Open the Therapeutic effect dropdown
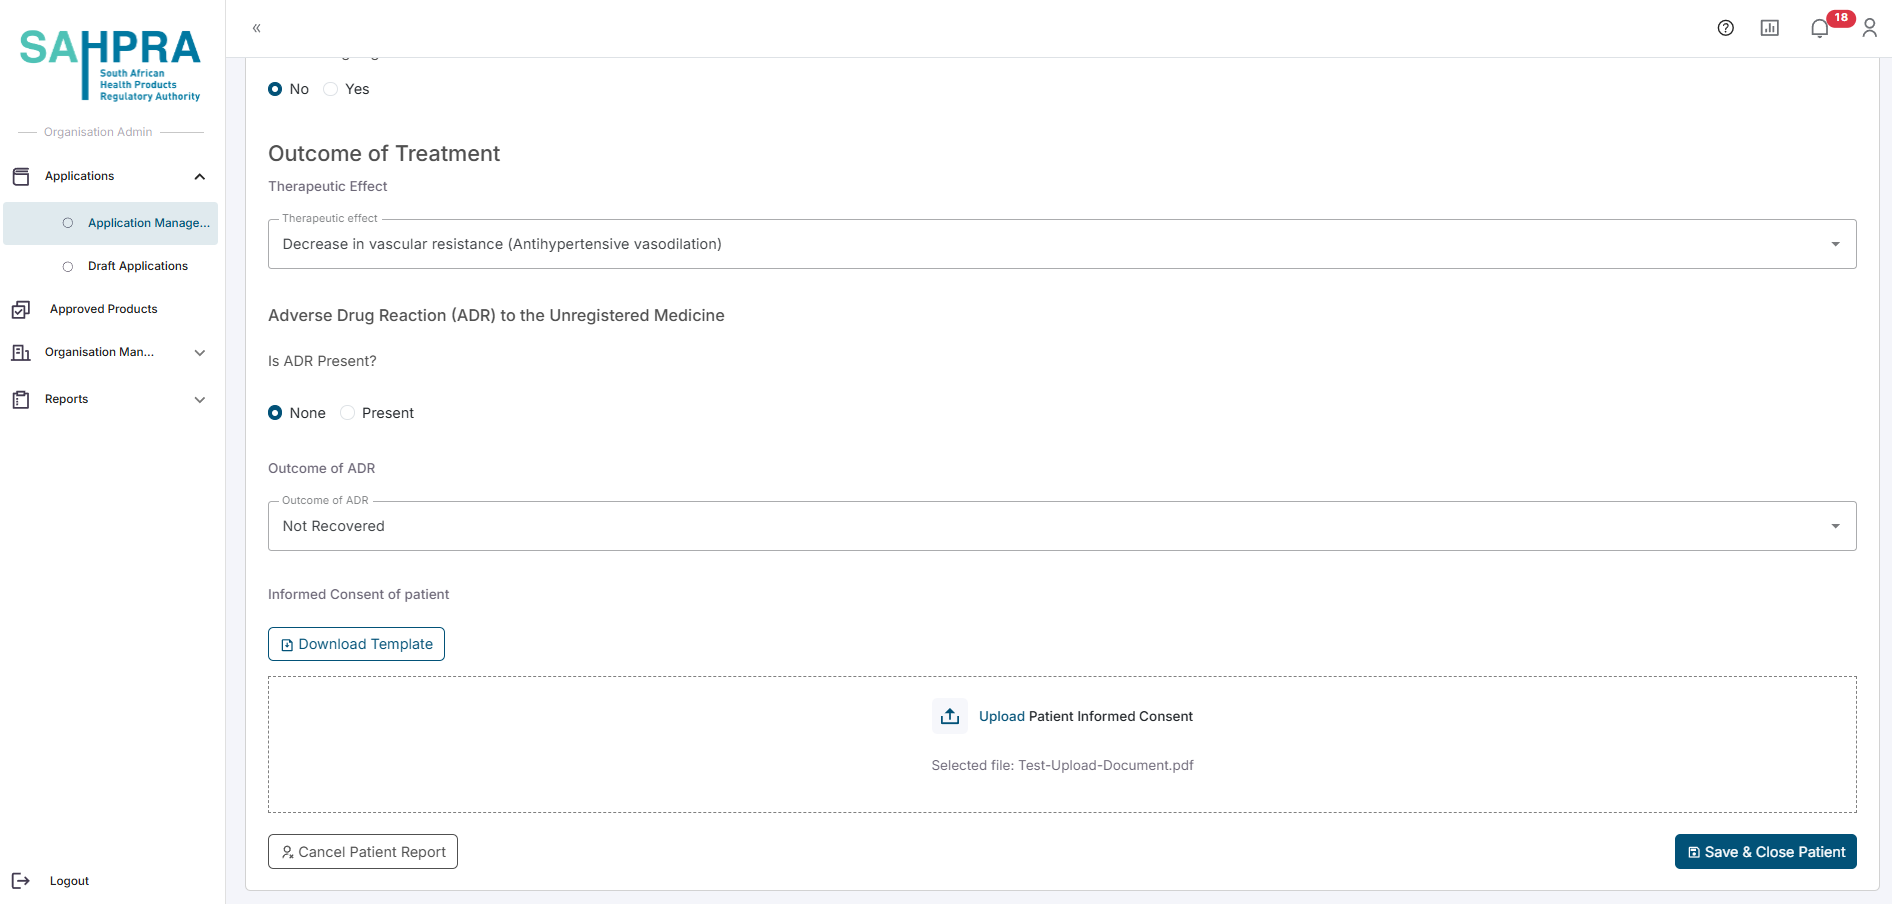1892x904 pixels. tap(1061, 244)
